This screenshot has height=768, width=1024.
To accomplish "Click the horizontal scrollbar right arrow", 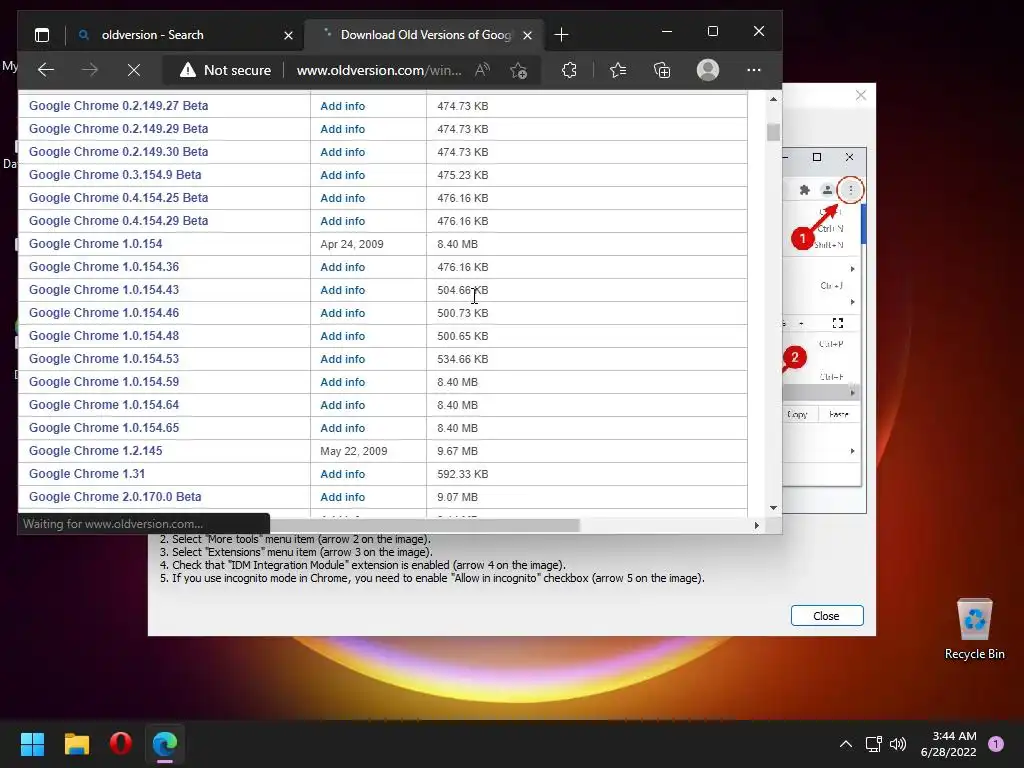I will click(756, 525).
